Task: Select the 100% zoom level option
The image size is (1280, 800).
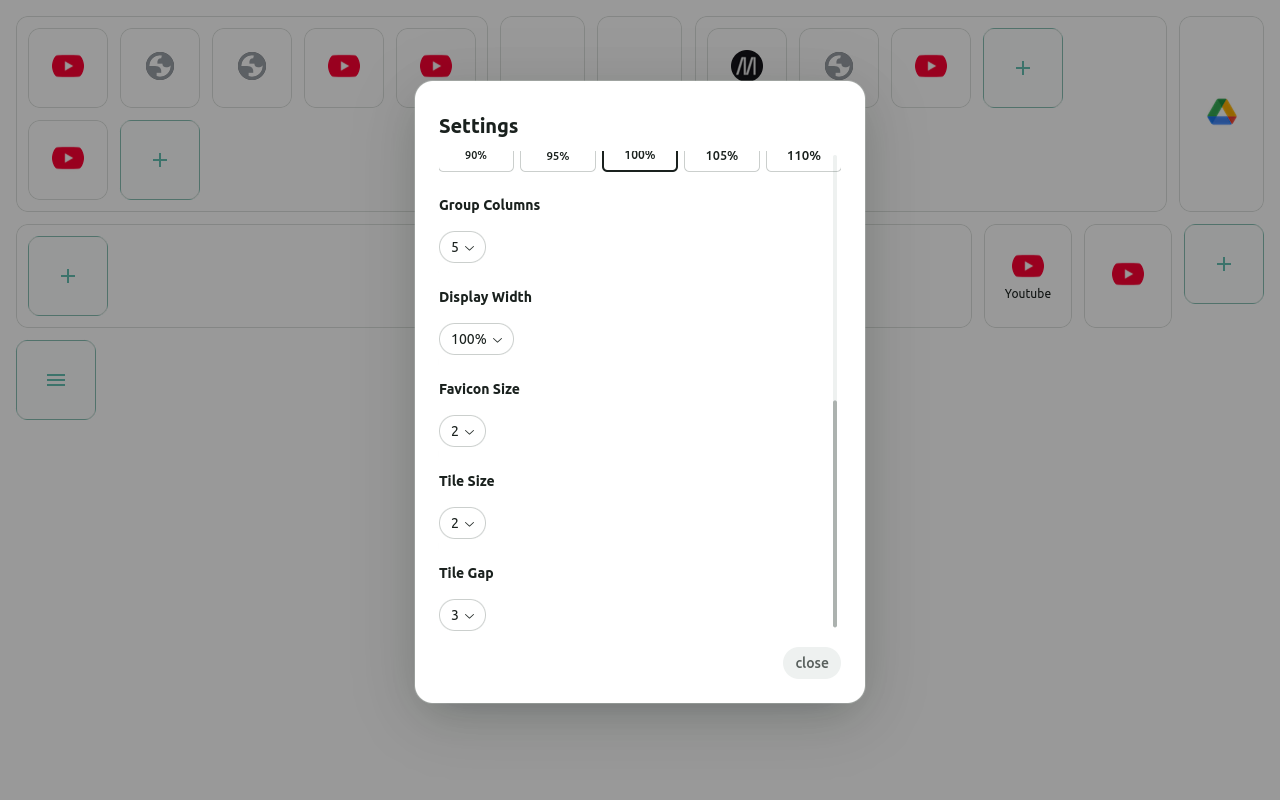Action: [639, 155]
